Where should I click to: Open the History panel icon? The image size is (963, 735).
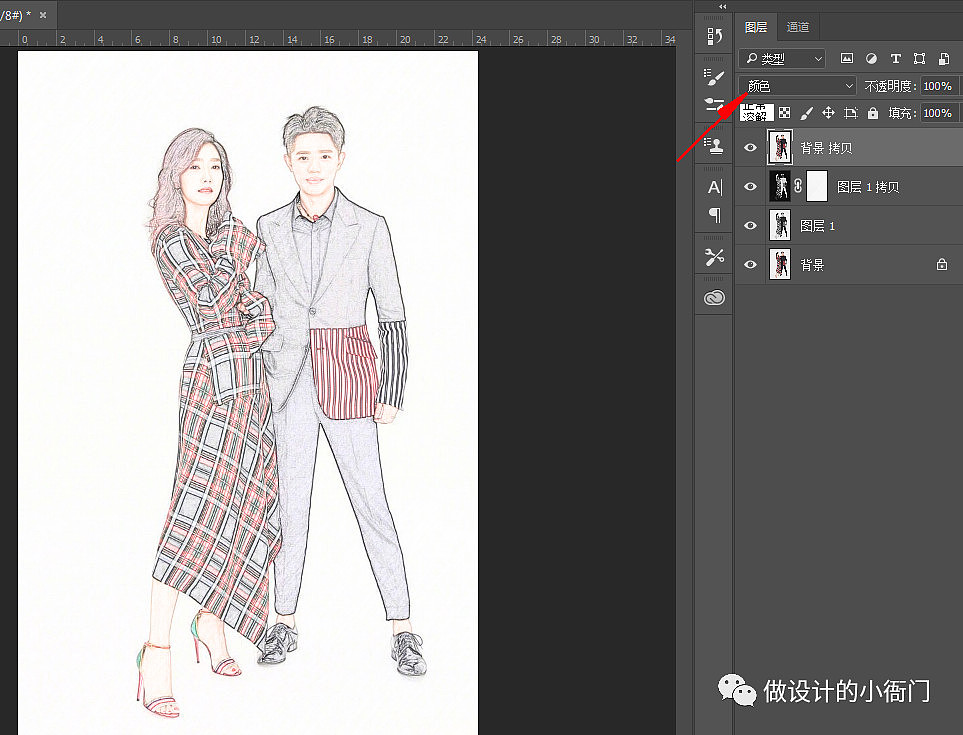tap(714, 37)
